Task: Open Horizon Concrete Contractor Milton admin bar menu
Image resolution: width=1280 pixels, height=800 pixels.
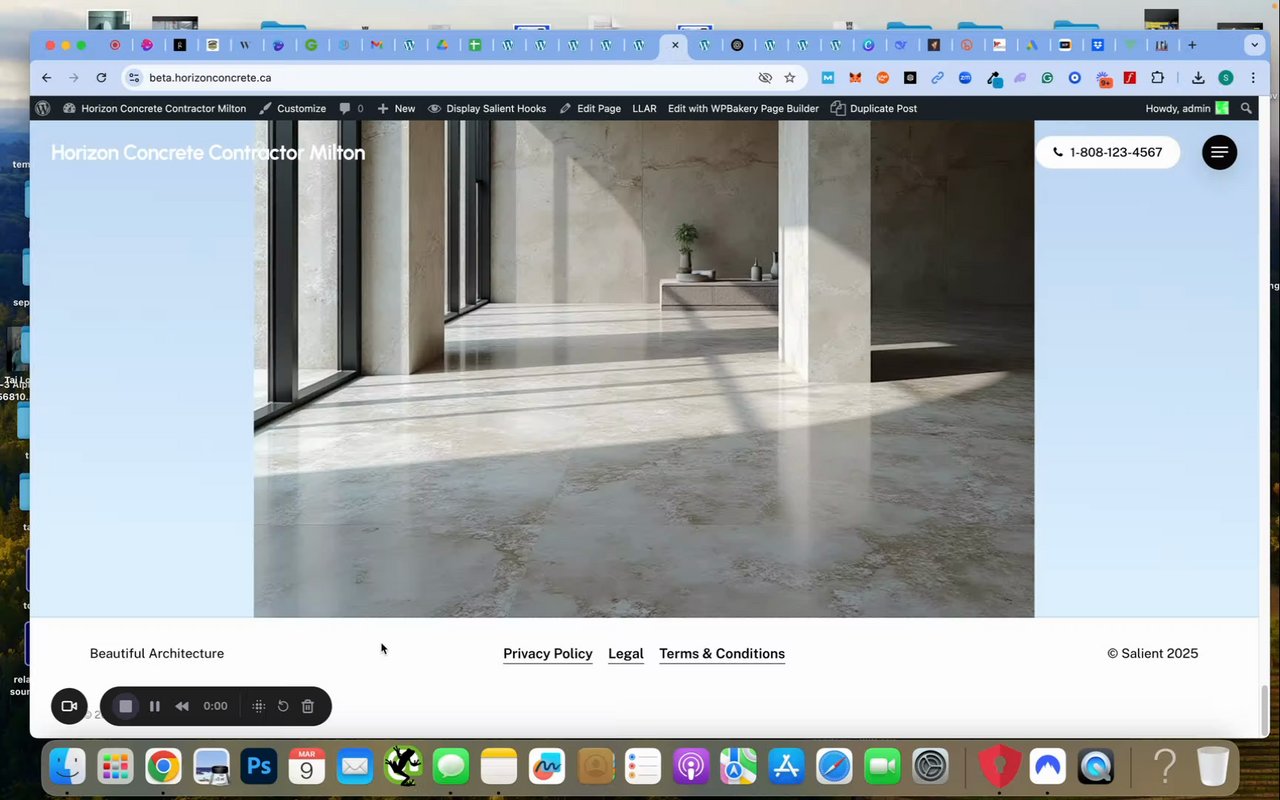Action: pos(154,108)
